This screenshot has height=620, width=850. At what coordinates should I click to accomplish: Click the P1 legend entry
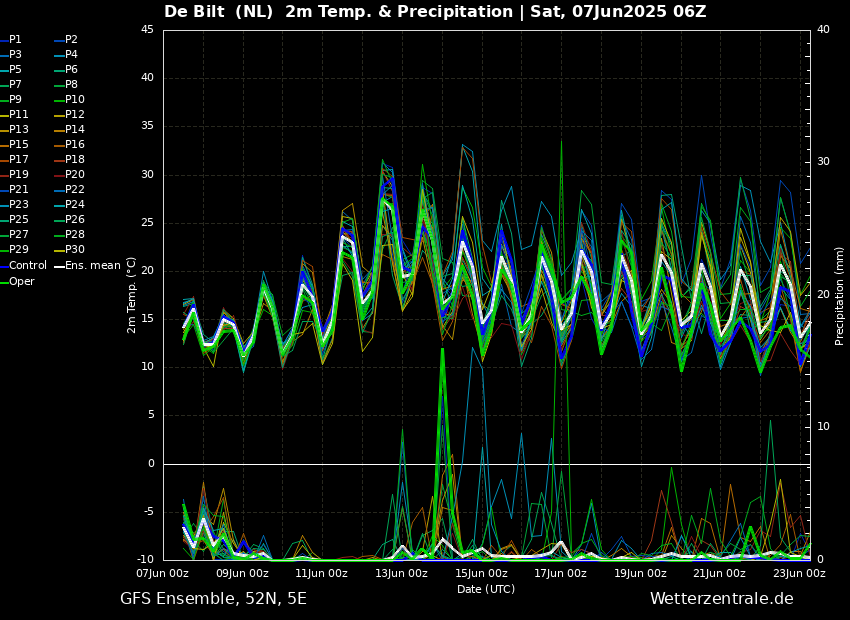point(11,40)
